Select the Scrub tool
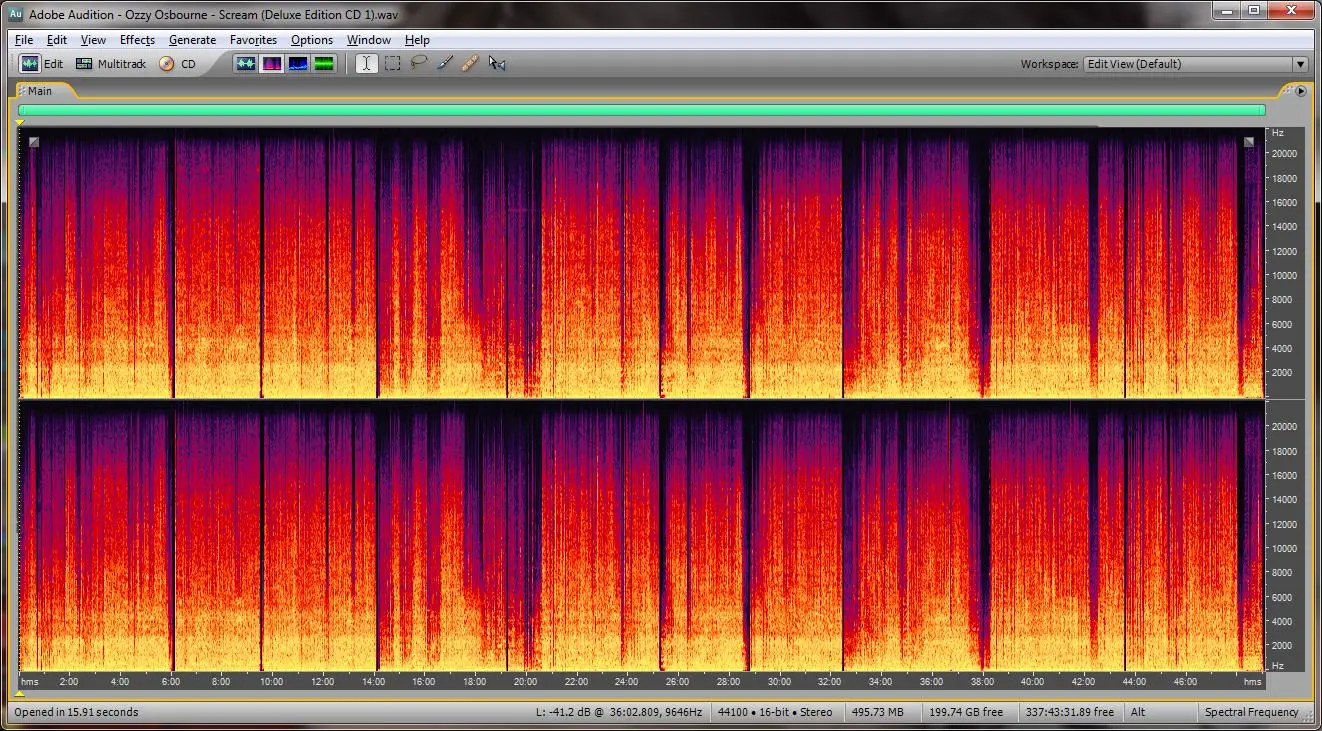Image resolution: width=1322 pixels, height=731 pixels. [x=497, y=64]
